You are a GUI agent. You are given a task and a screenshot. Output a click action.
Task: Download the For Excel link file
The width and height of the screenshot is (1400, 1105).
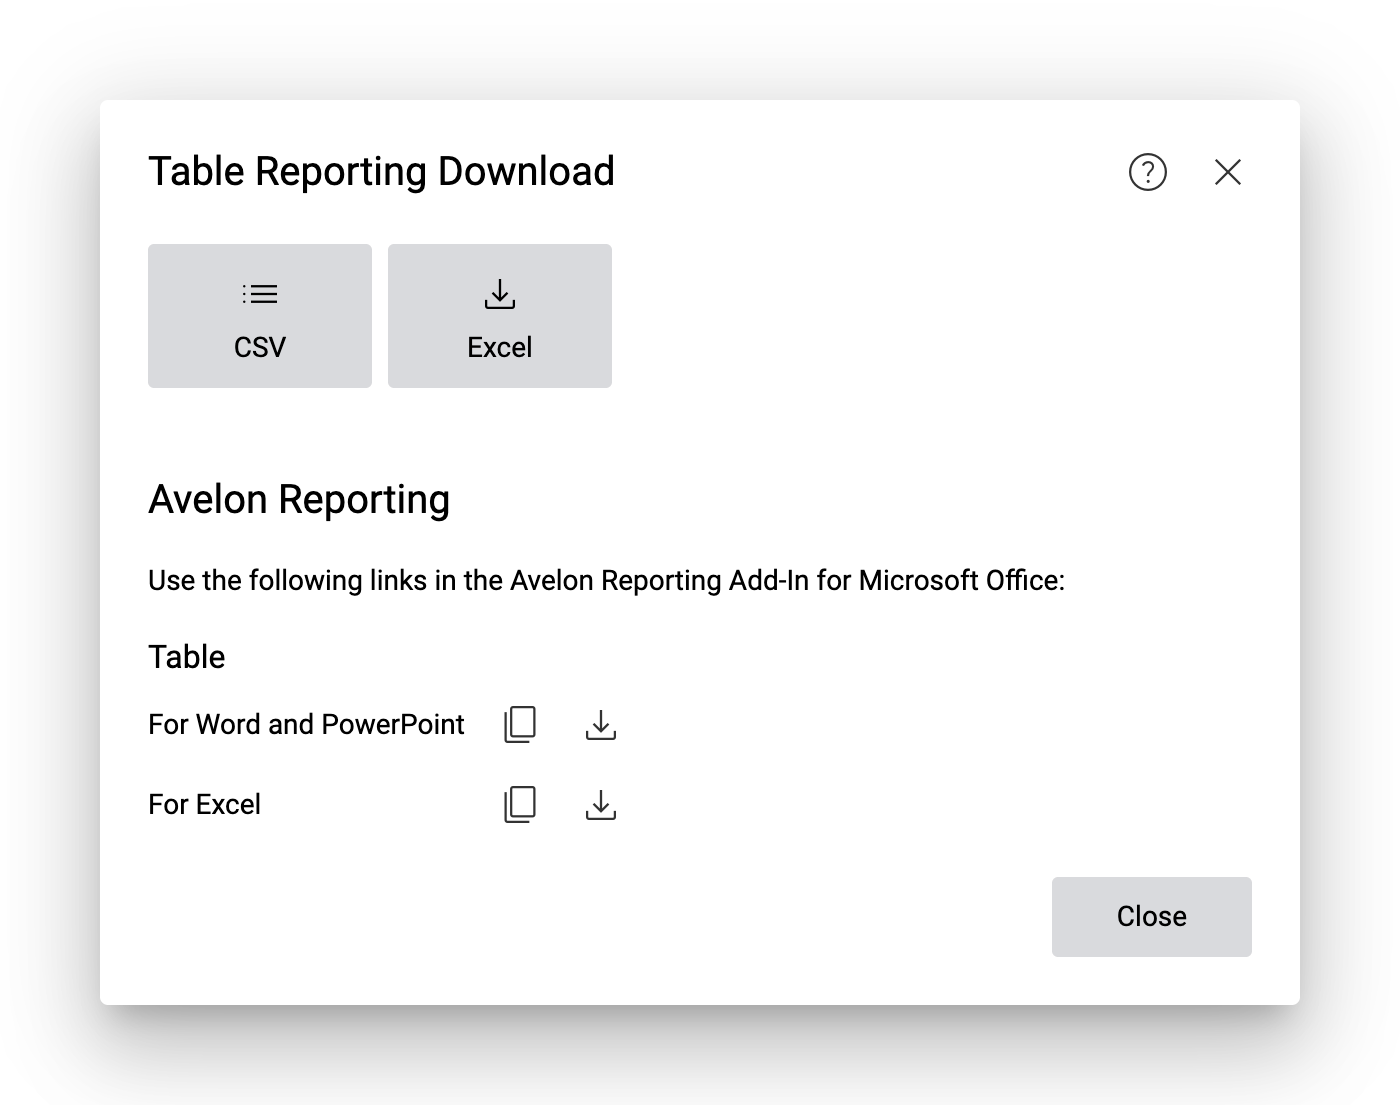(600, 804)
